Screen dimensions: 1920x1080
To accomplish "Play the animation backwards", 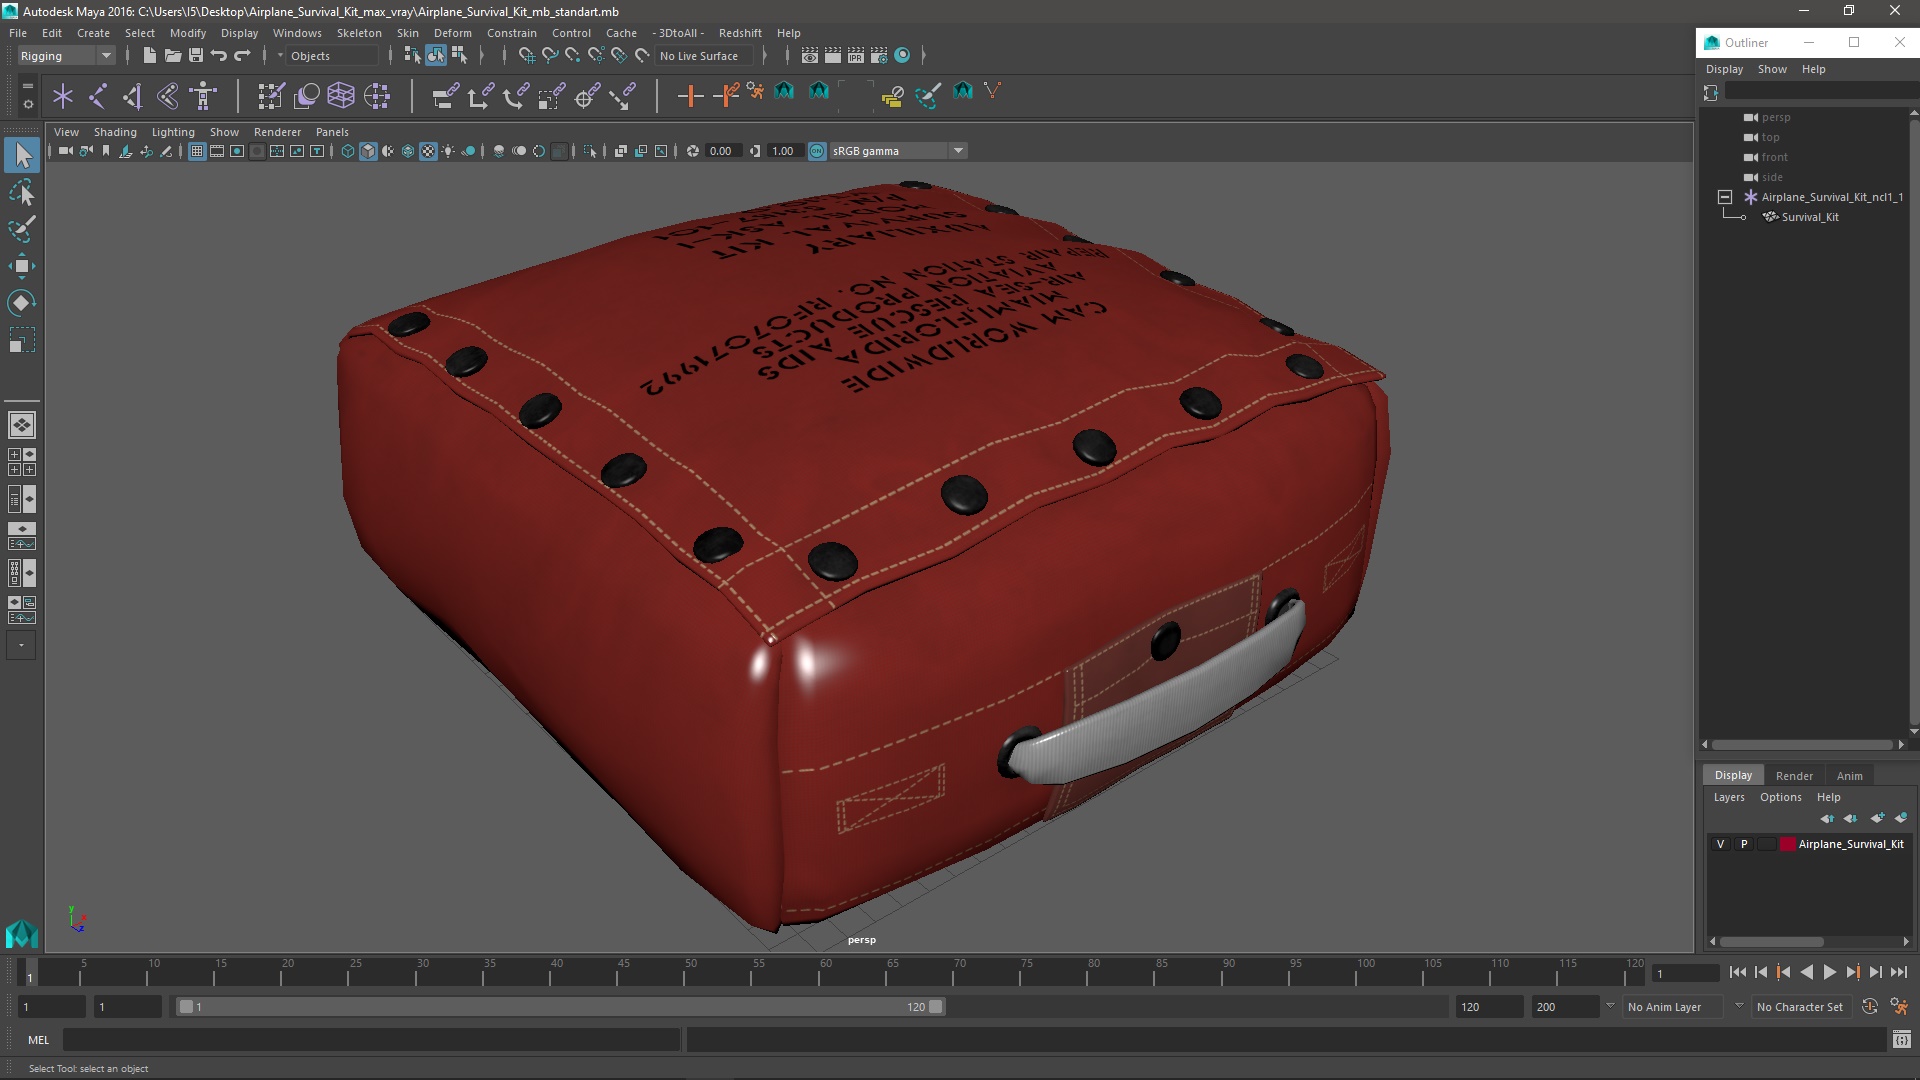I will 1806,972.
